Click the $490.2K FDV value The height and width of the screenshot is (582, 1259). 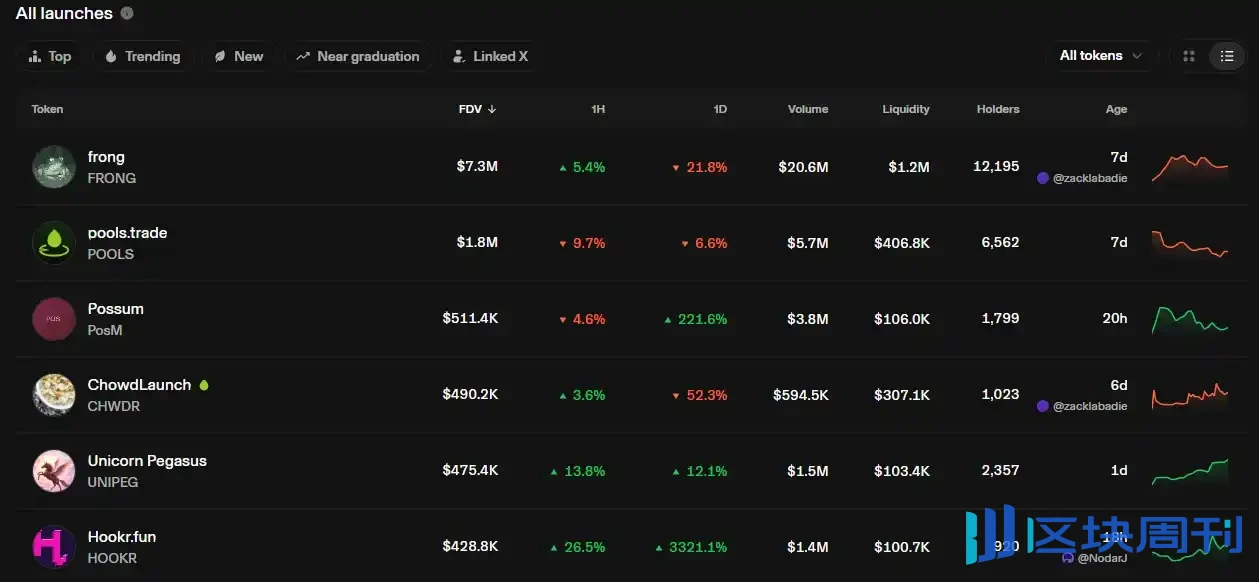tap(470, 395)
